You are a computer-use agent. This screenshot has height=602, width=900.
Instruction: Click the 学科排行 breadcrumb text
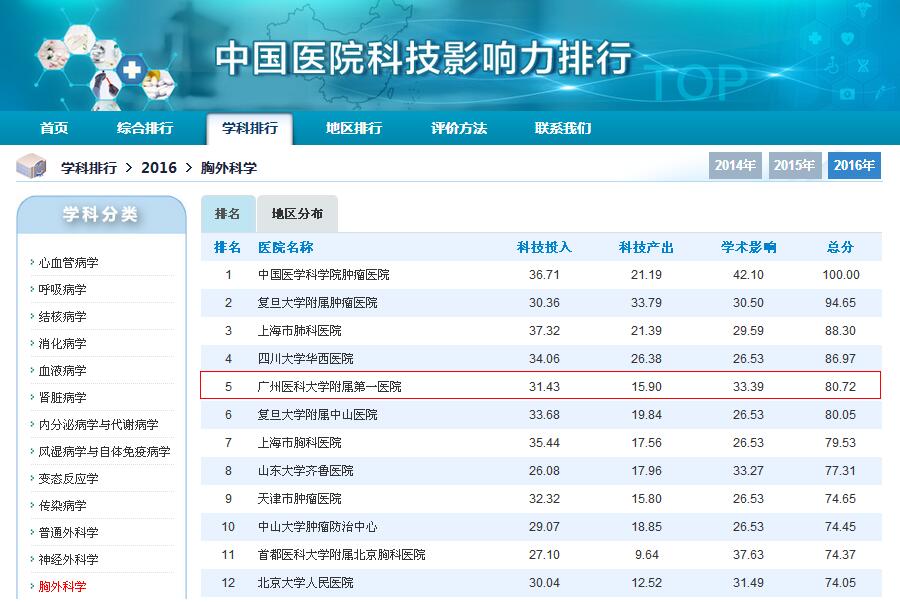click(89, 168)
